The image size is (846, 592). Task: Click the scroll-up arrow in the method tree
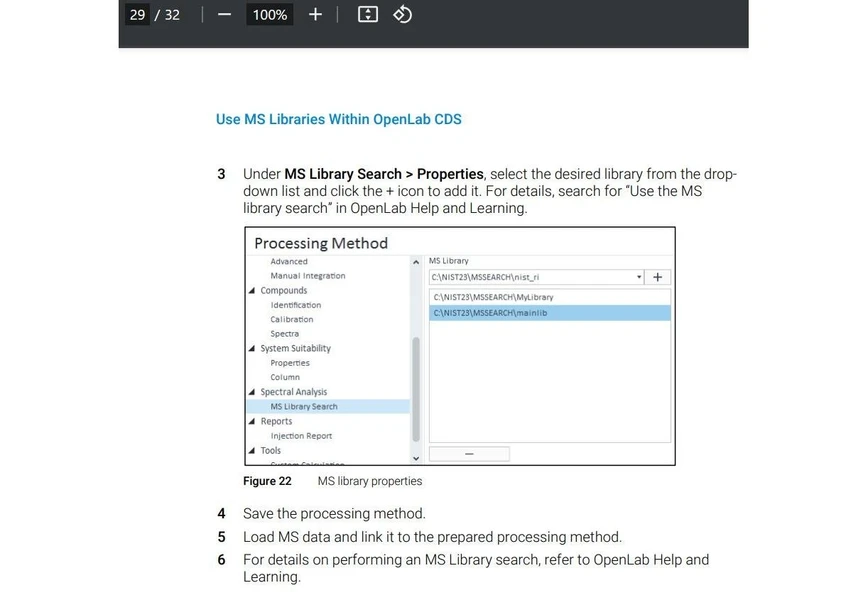pyautogui.click(x=417, y=262)
